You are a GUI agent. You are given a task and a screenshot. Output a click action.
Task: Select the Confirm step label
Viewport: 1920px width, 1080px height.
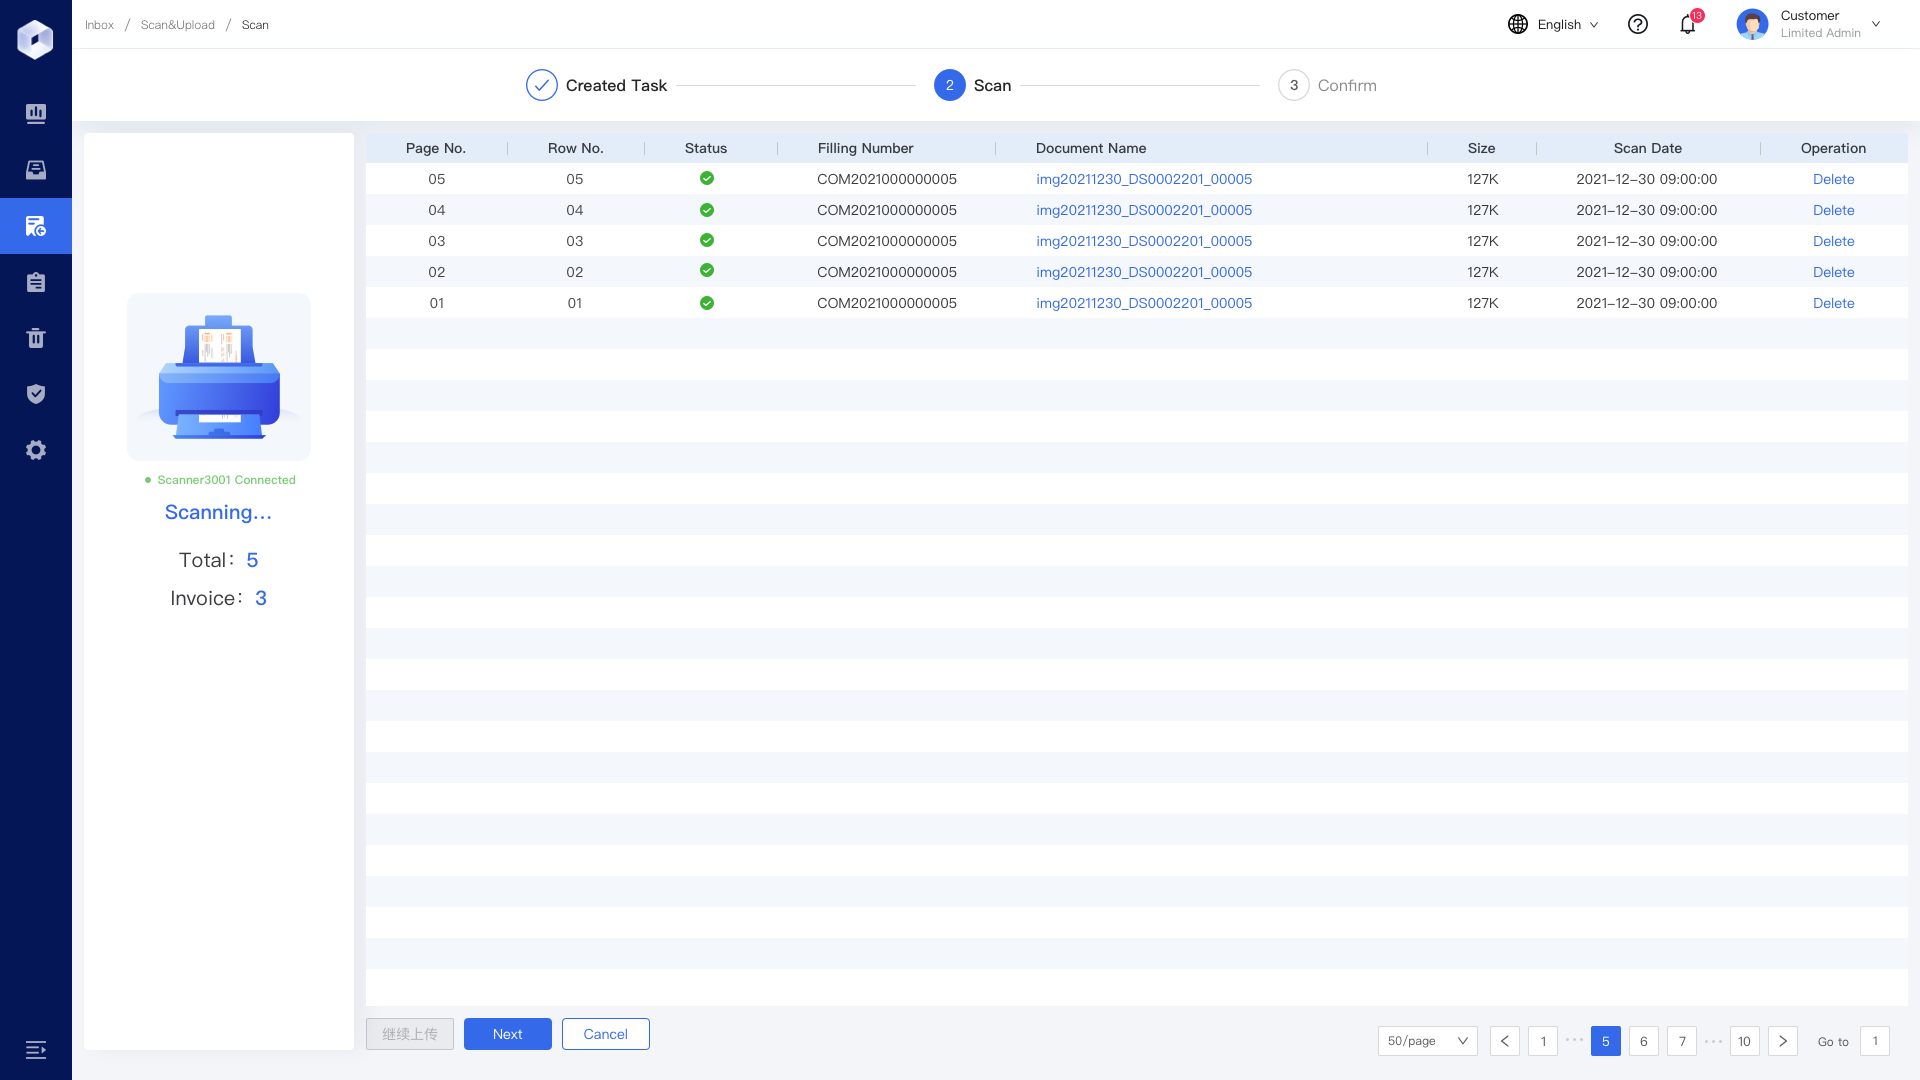tap(1347, 85)
